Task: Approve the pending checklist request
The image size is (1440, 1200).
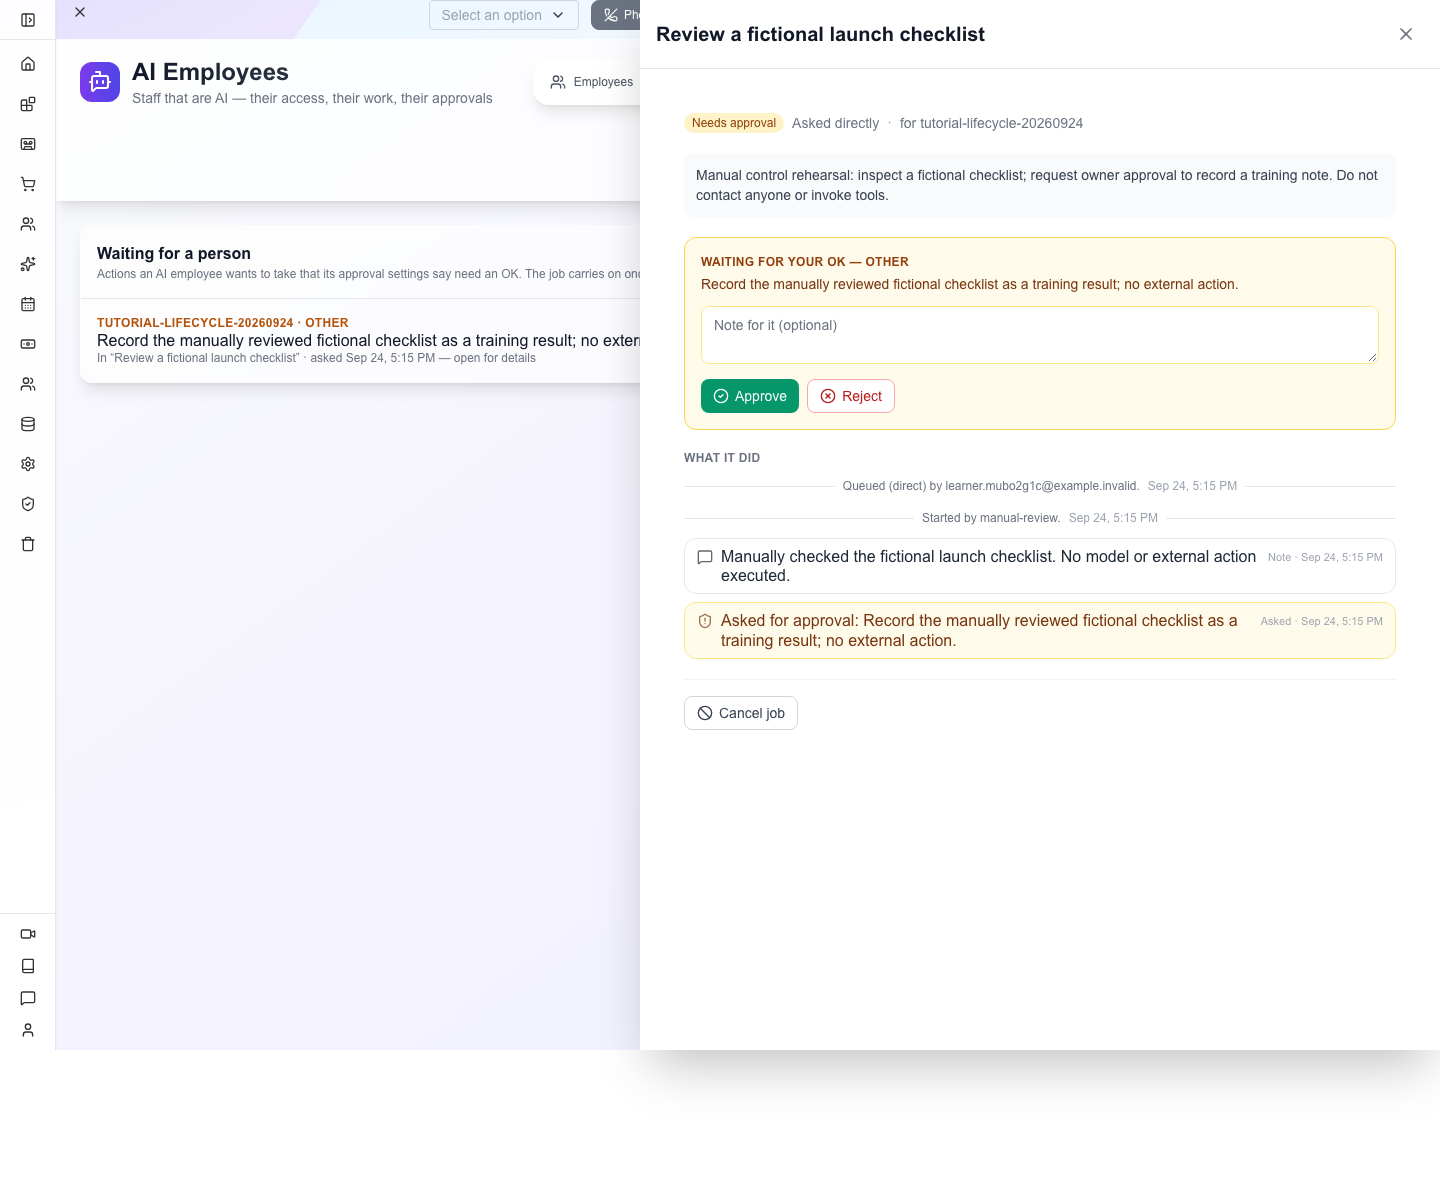Action: click(x=750, y=396)
